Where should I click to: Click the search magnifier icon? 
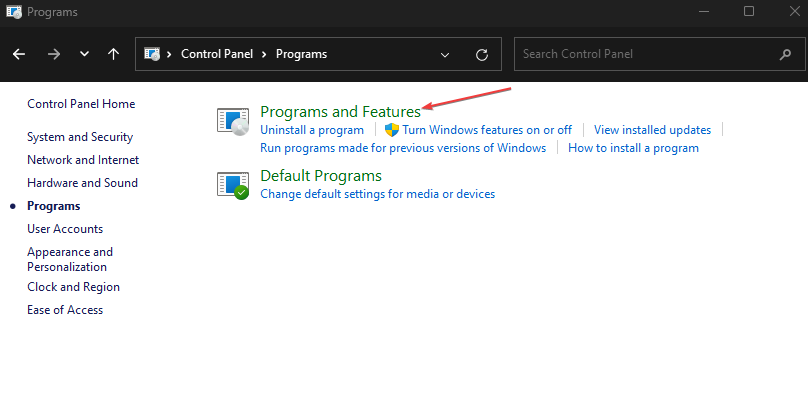[785, 54]
